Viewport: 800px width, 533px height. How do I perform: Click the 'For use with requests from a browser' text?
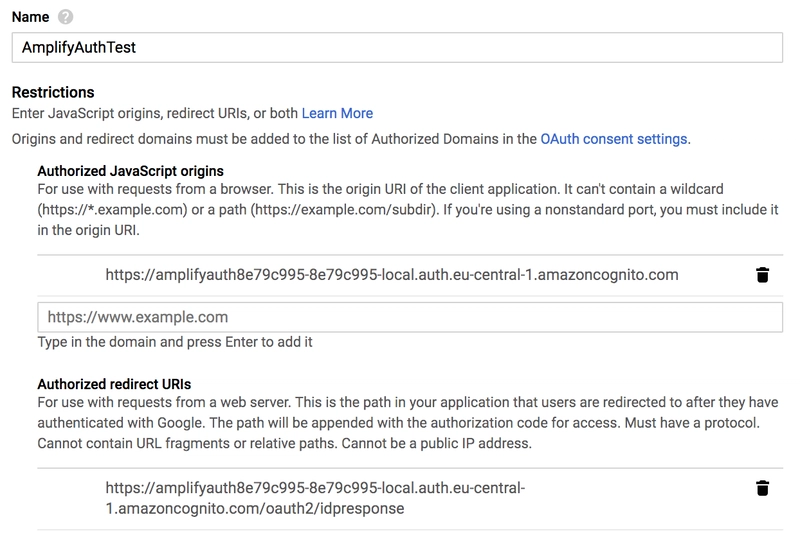point(156,189)
